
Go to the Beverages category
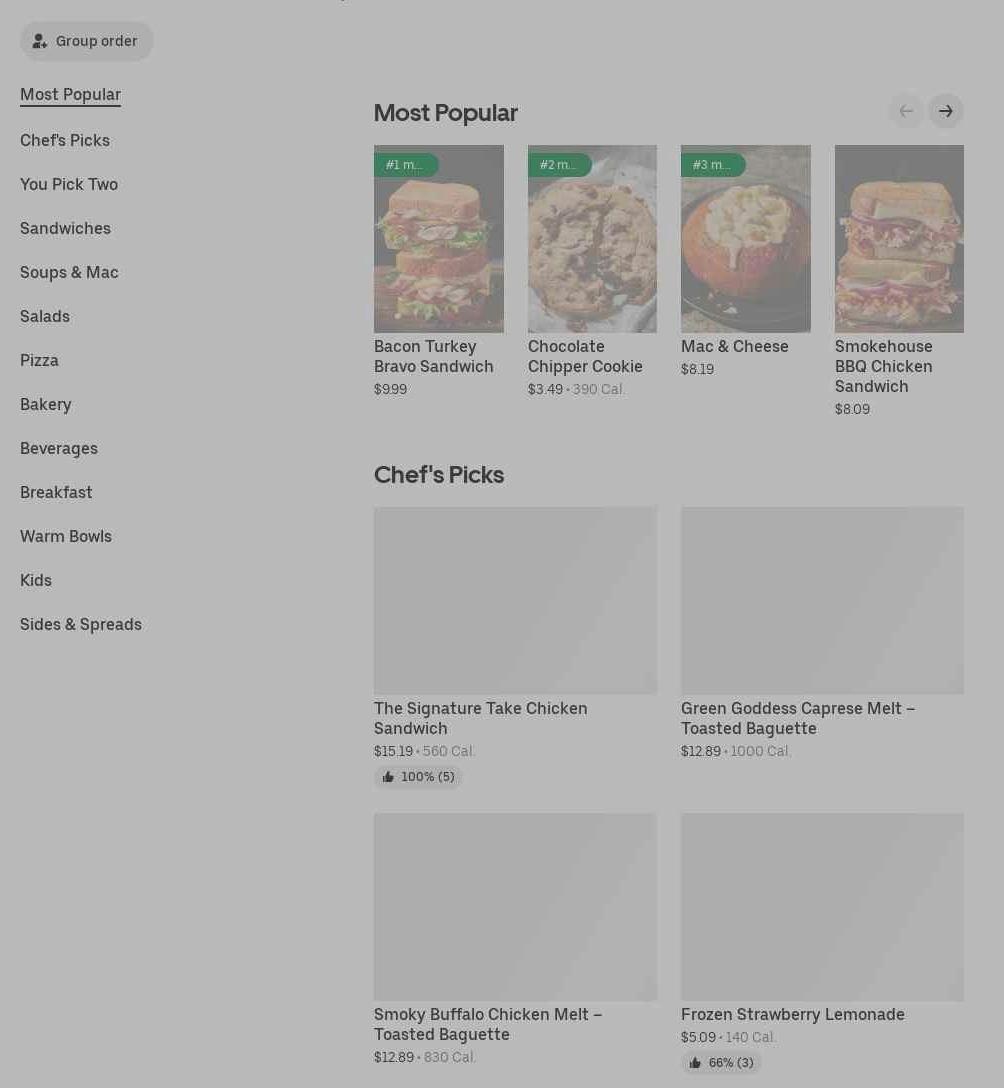point(59,448)
